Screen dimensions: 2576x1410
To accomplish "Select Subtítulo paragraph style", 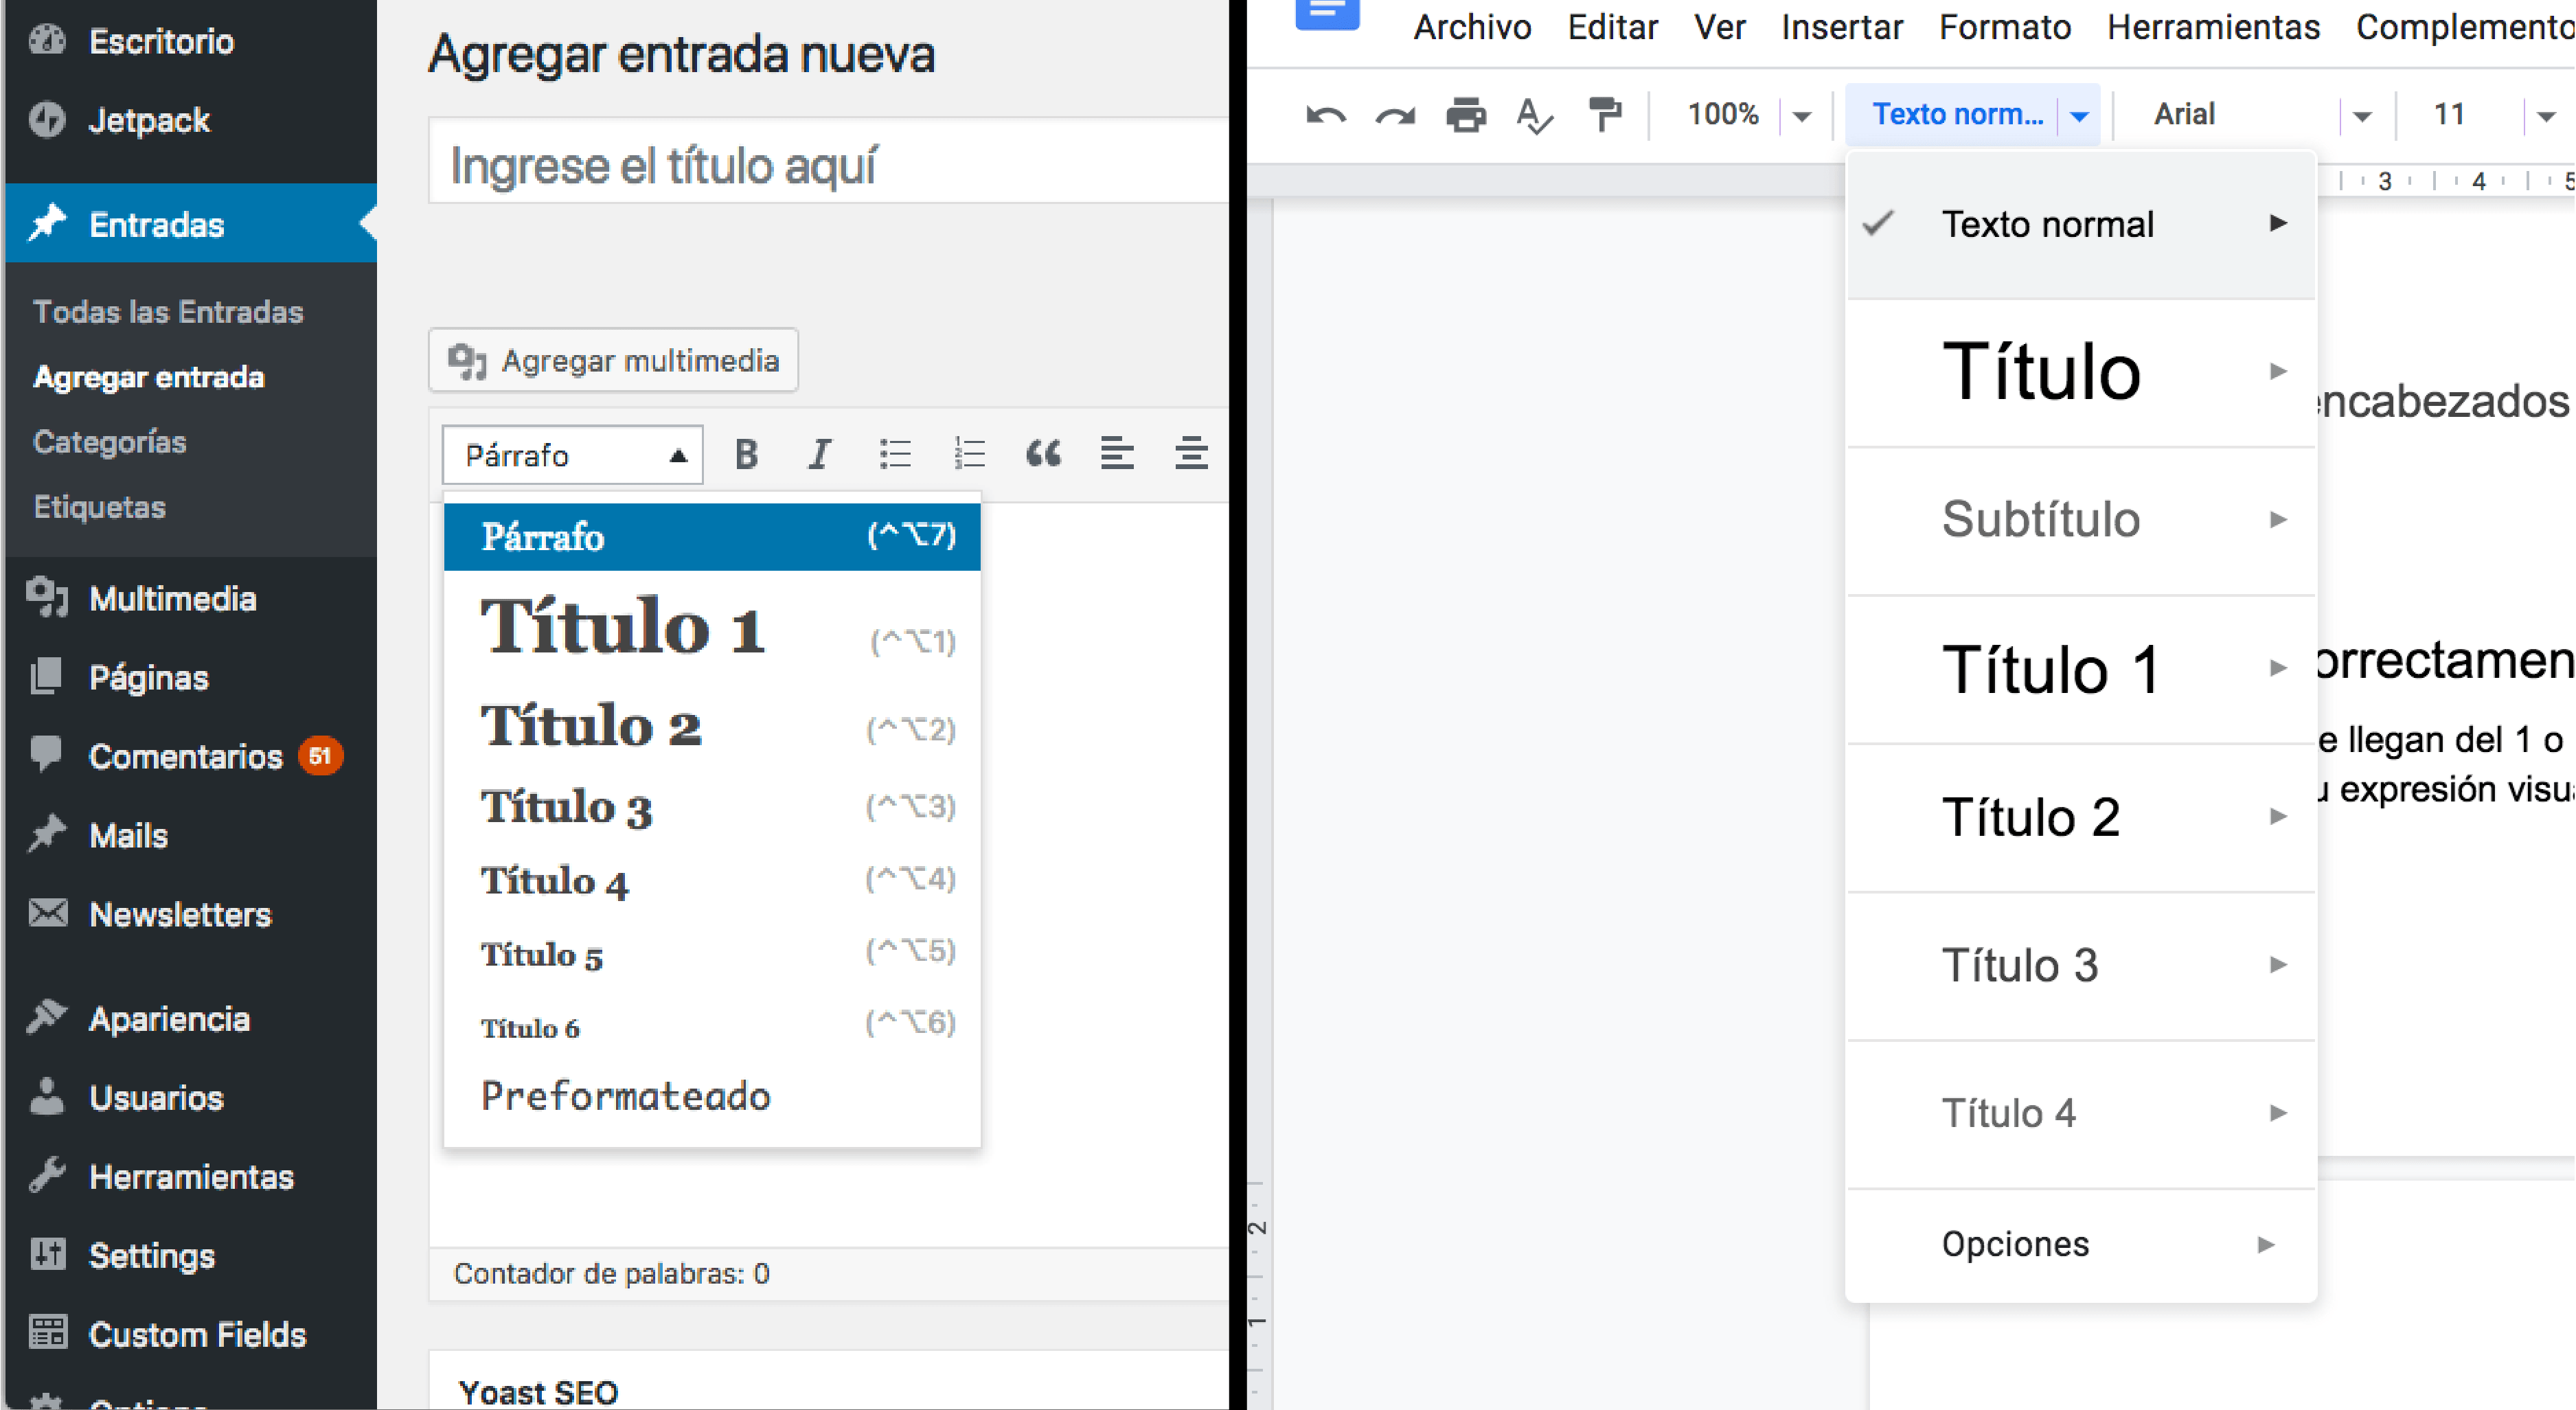I will [x=2040, y=519].
